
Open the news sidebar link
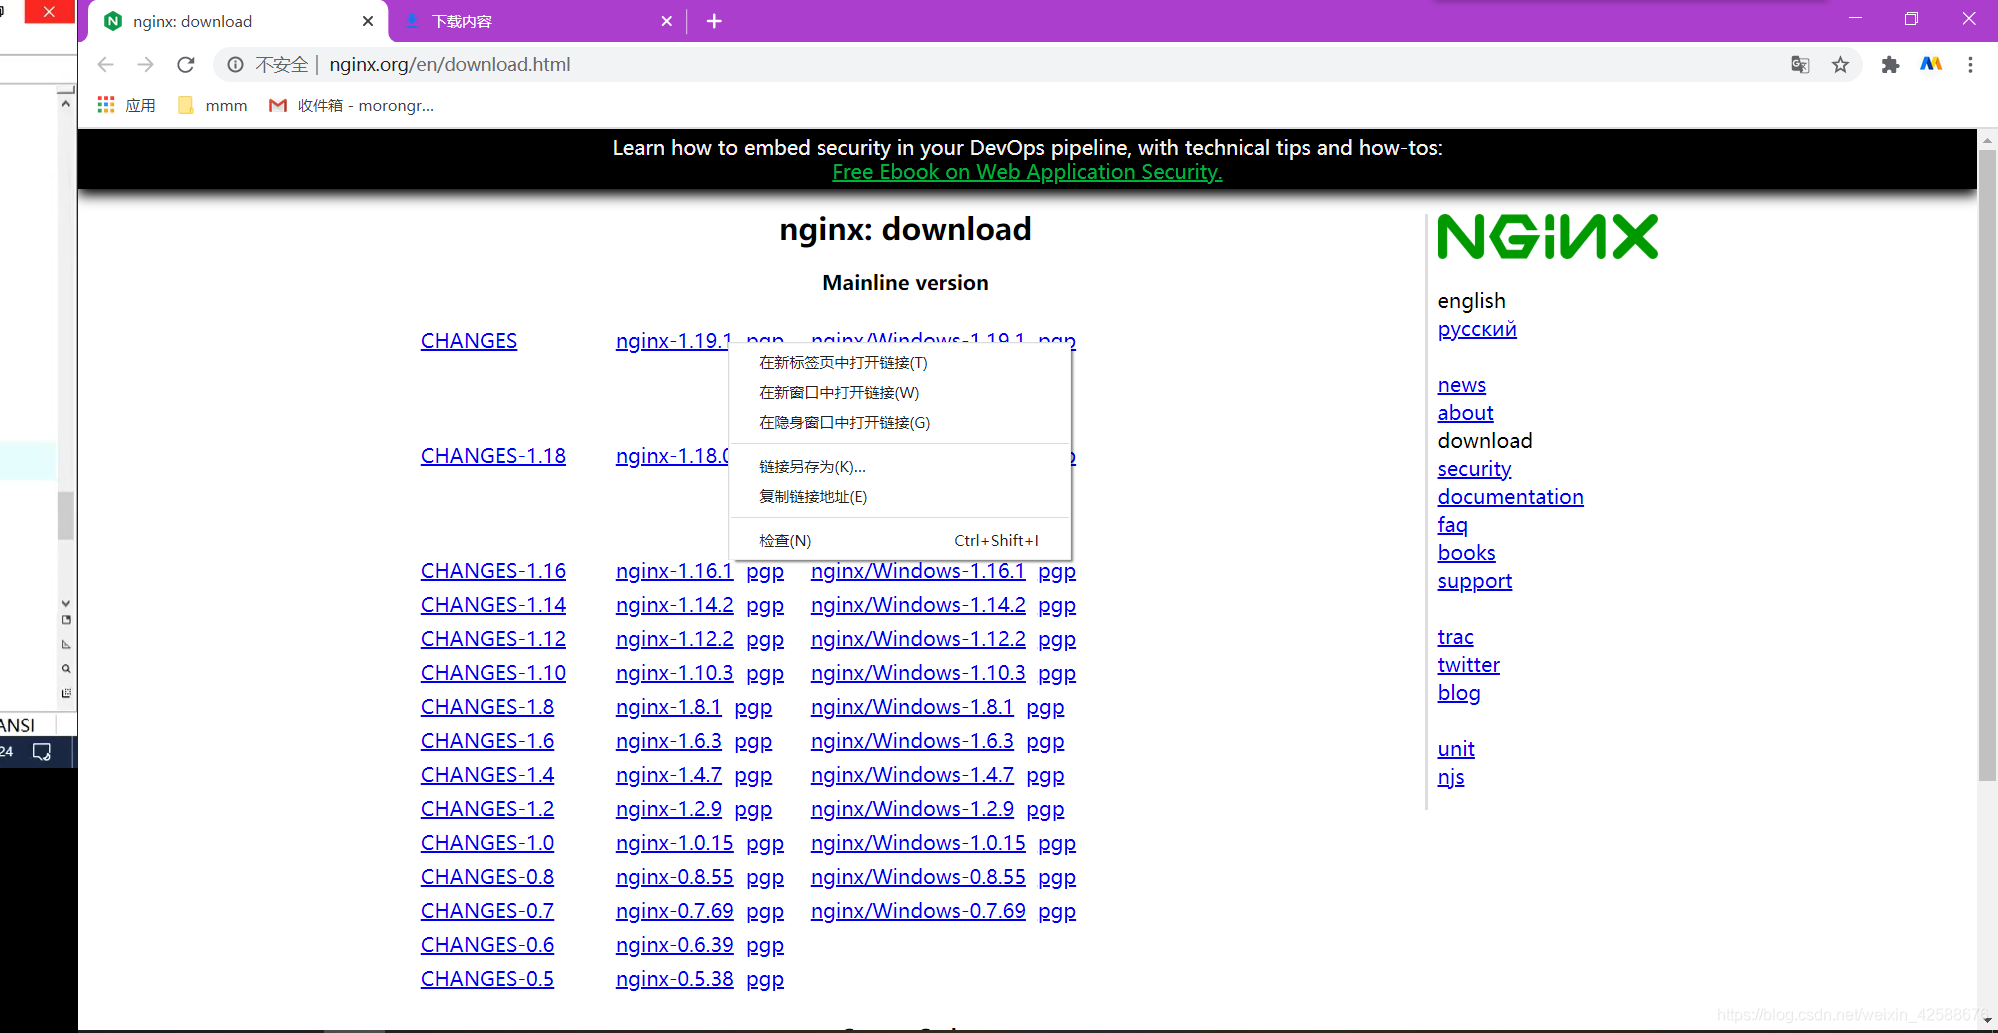pyautogui.click(x=1461, y=385)
